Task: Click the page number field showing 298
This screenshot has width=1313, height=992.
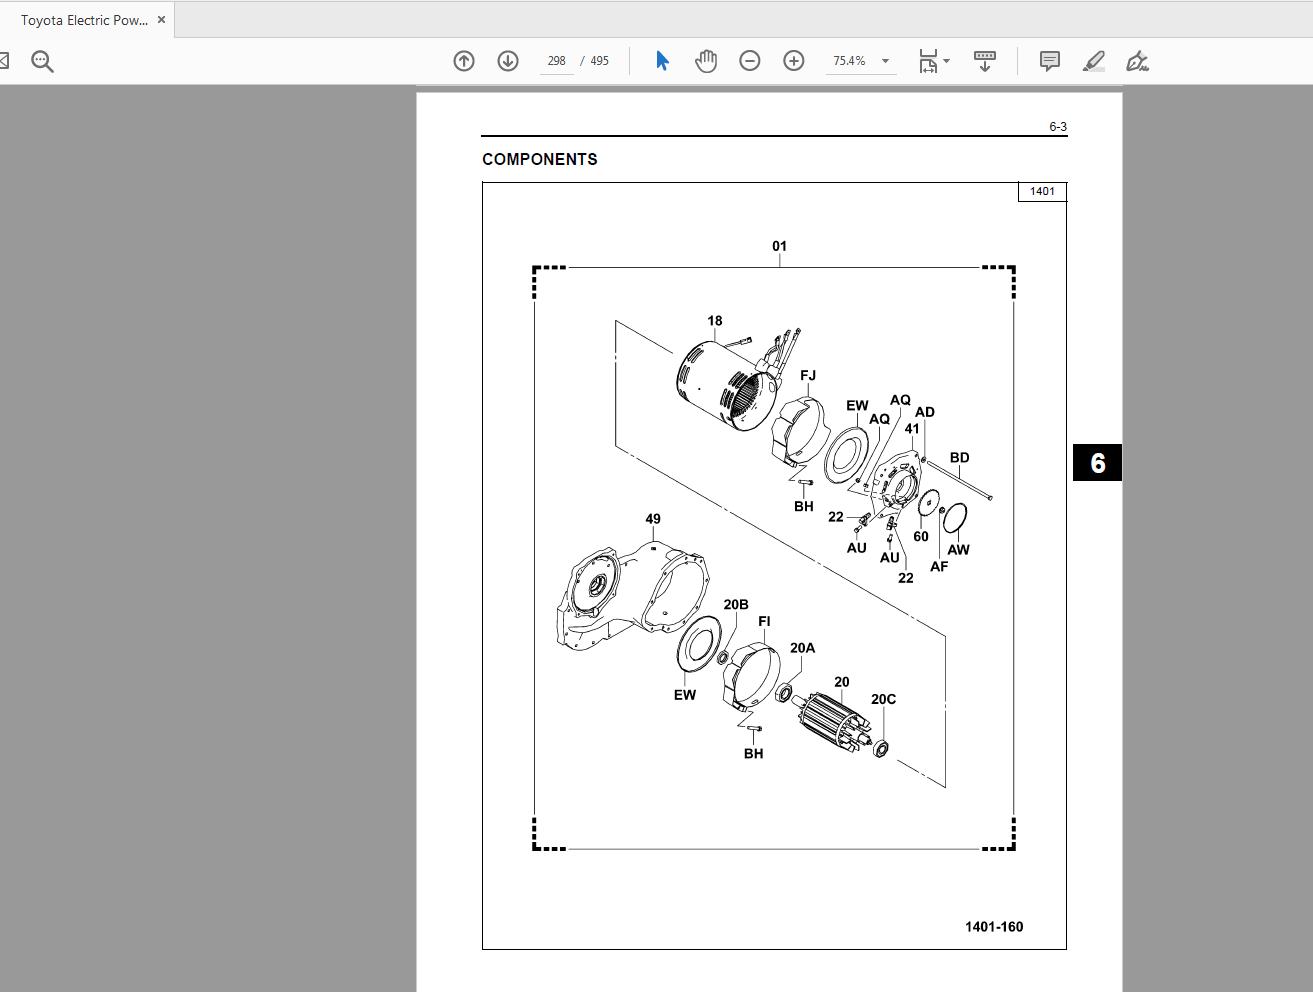Action: [x=556, y=61]
